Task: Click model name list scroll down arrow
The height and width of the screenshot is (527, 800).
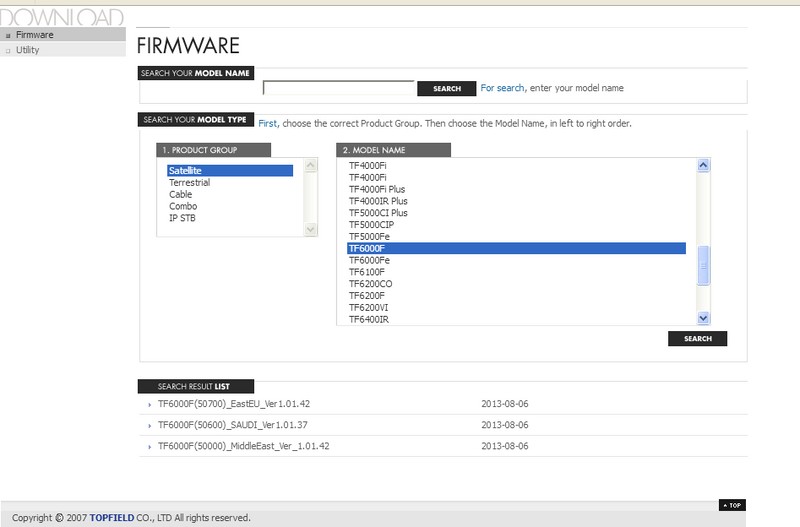Action: pos(703,318)
